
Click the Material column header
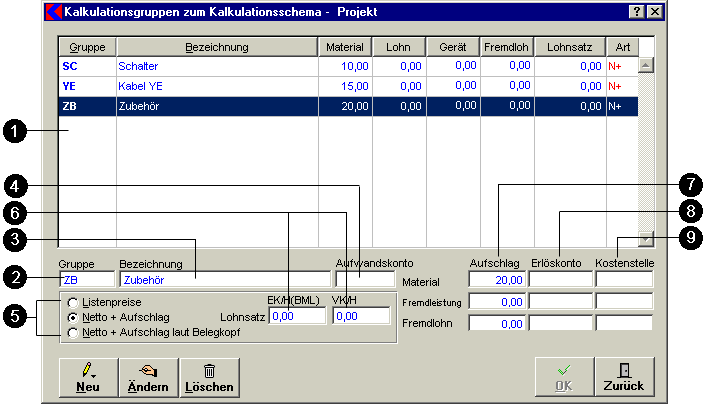coord(344,47)
